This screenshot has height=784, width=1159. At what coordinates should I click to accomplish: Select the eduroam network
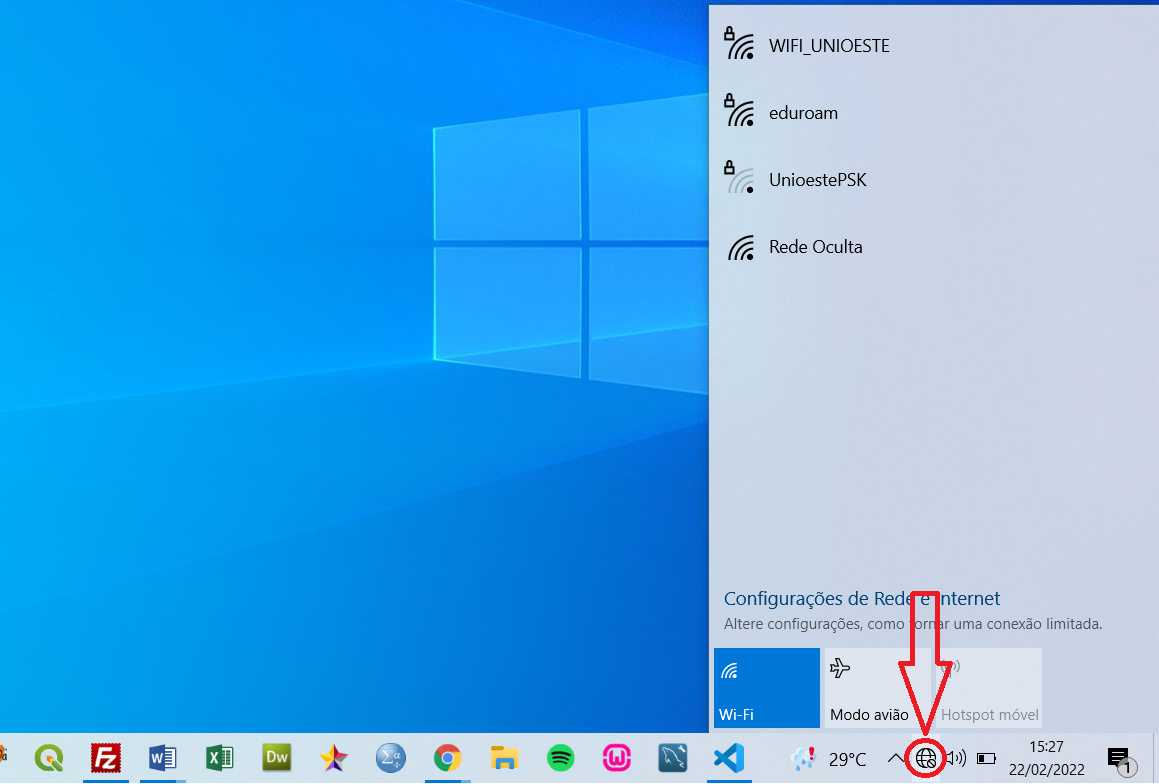tap(803, 113)
